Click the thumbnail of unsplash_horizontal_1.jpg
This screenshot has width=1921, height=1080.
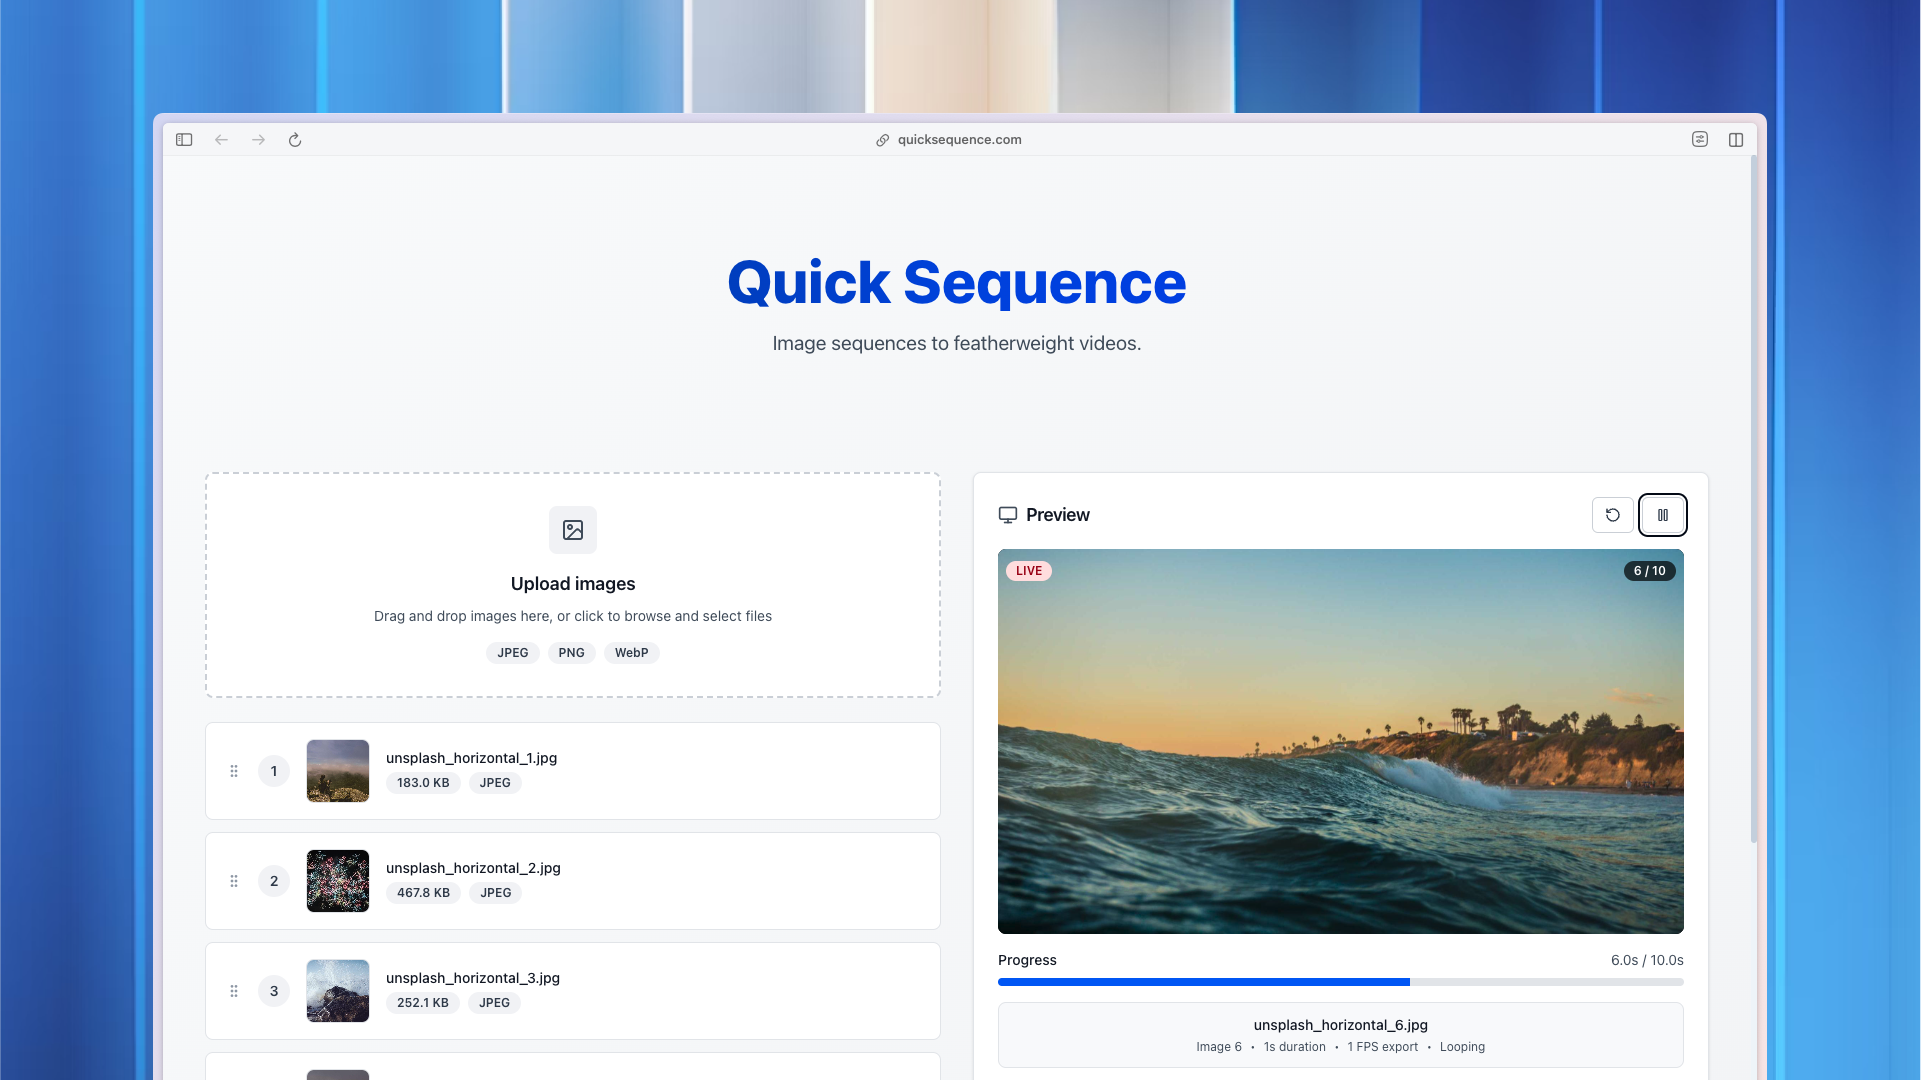[x=338, y=771]
